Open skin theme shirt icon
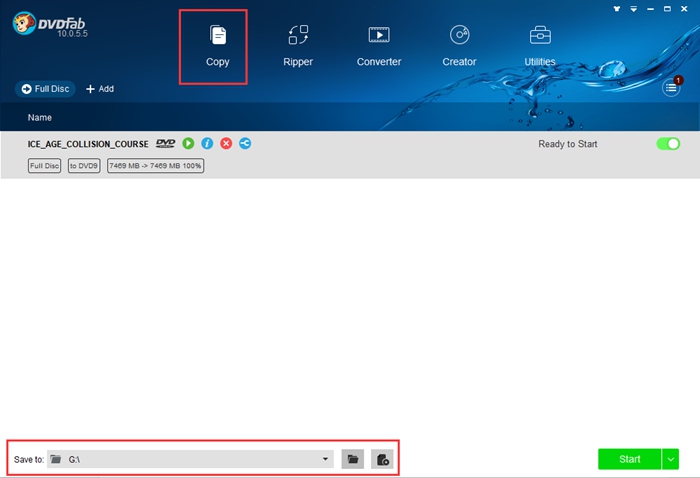 click(615, 9)
